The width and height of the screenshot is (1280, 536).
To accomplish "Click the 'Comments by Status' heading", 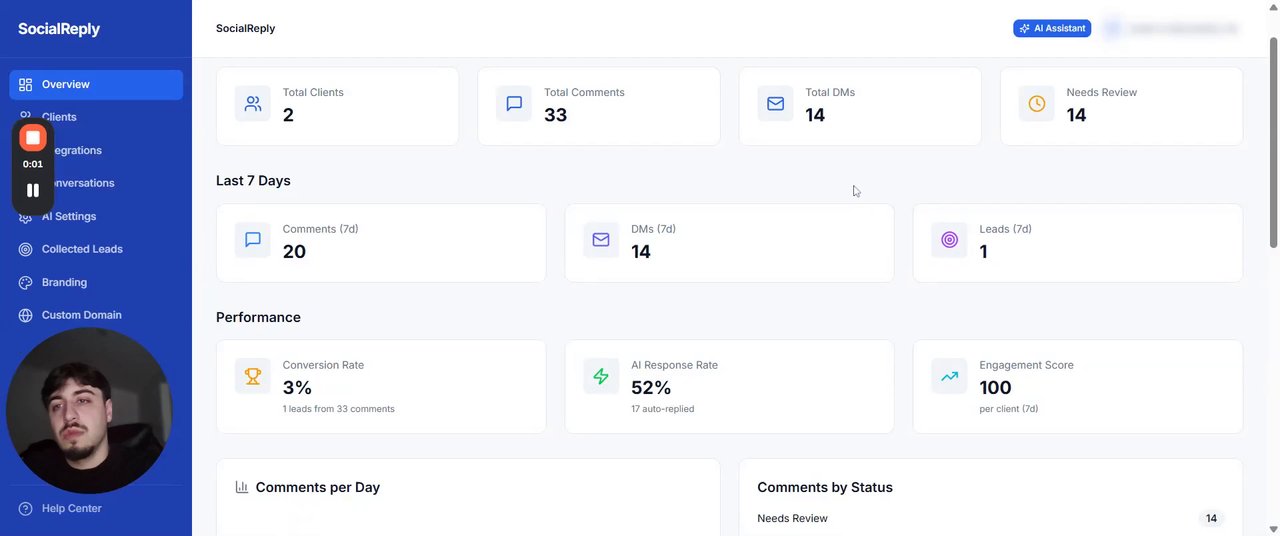I will (825, 487).
